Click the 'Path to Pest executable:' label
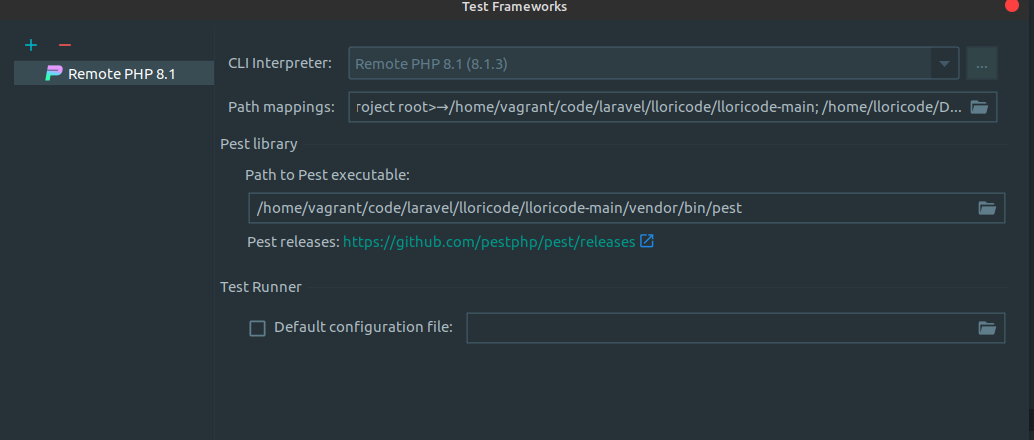The image size is (1034, 440). tap(328, 175)
